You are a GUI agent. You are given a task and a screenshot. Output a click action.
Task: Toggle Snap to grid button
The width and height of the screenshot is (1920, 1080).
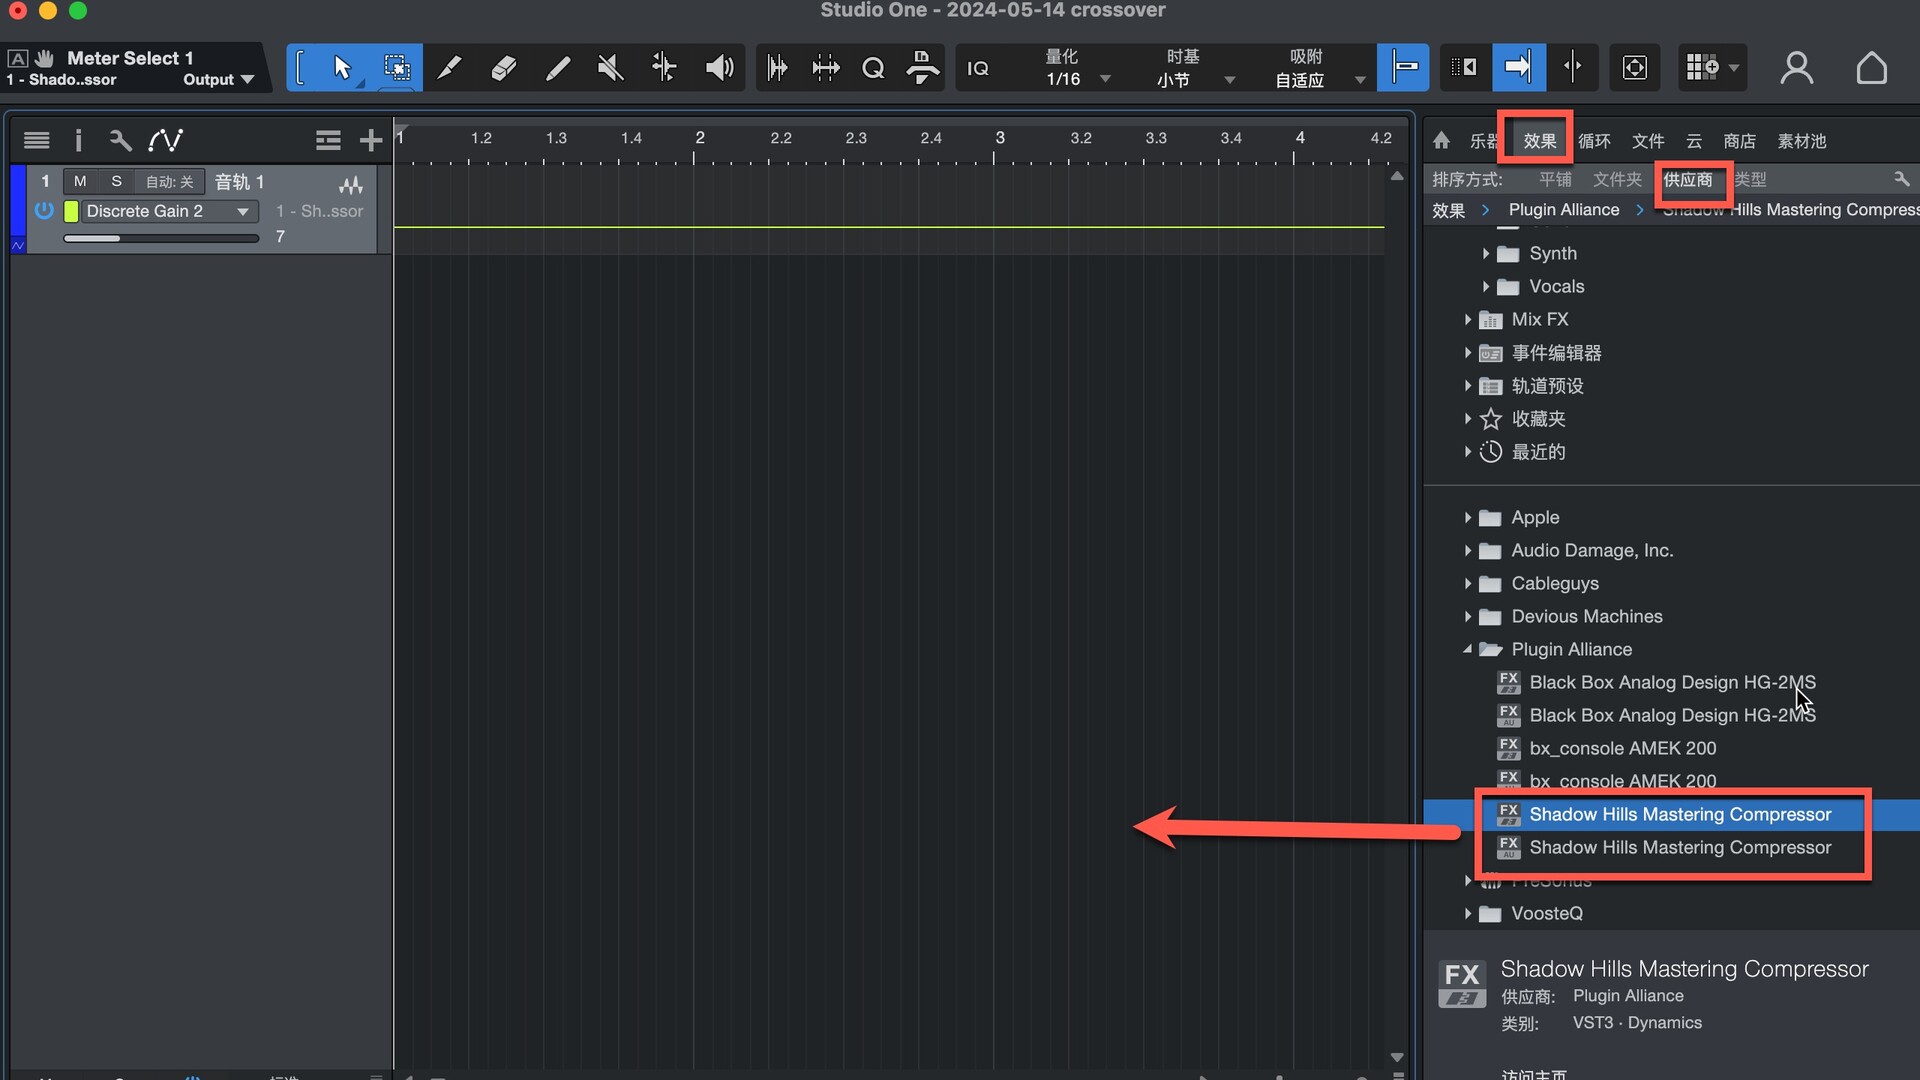(1403, 68)
